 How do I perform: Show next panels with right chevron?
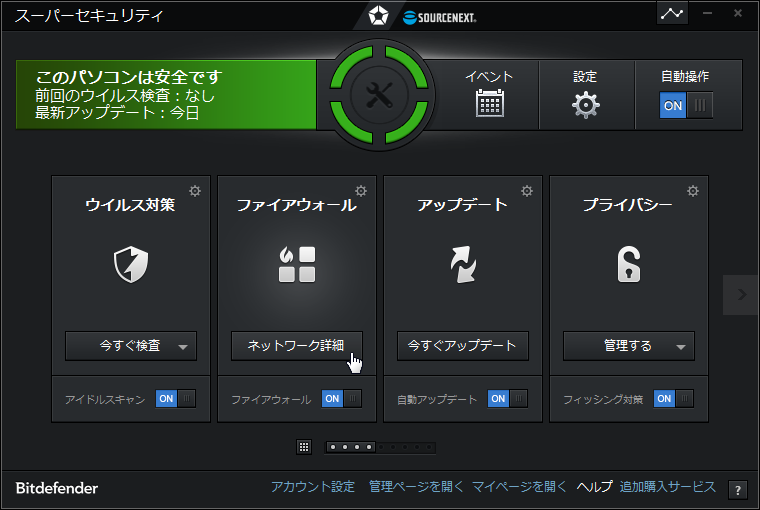tap(741, 294)
